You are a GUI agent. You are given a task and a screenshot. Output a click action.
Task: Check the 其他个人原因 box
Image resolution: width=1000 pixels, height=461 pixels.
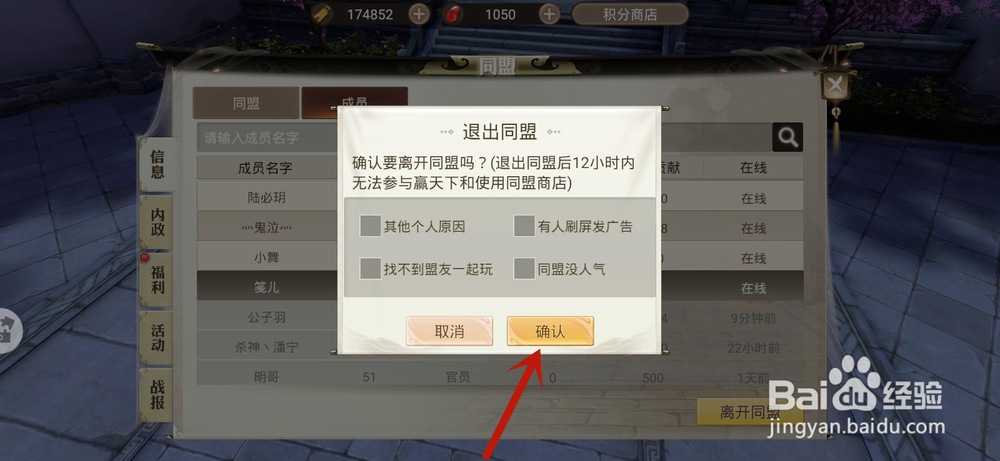coord(371,226)
